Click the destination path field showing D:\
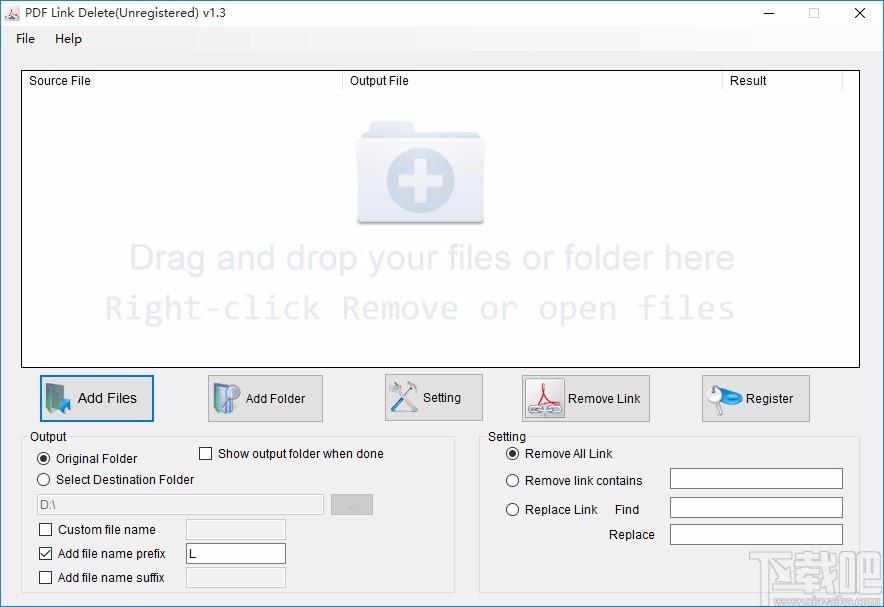 [180, 504]
